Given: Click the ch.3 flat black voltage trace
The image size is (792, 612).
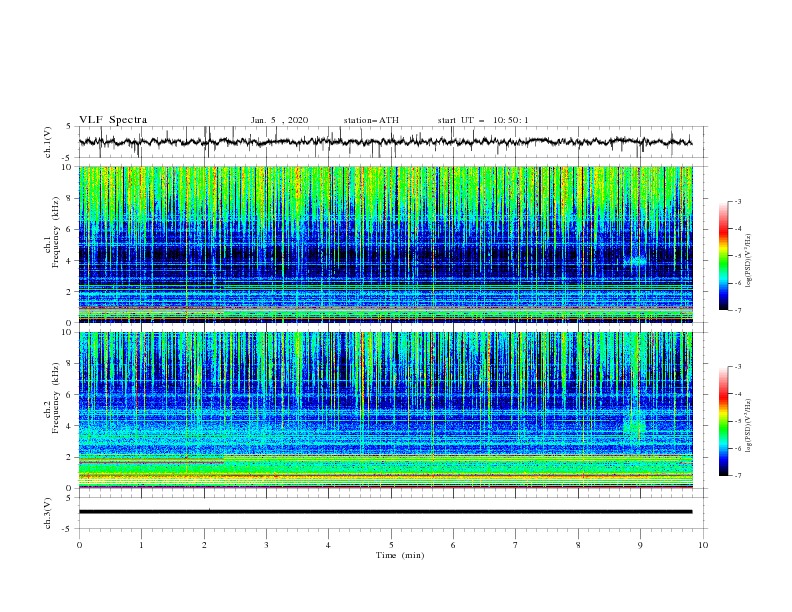Looking at the screenshot, I should point(385,512).
